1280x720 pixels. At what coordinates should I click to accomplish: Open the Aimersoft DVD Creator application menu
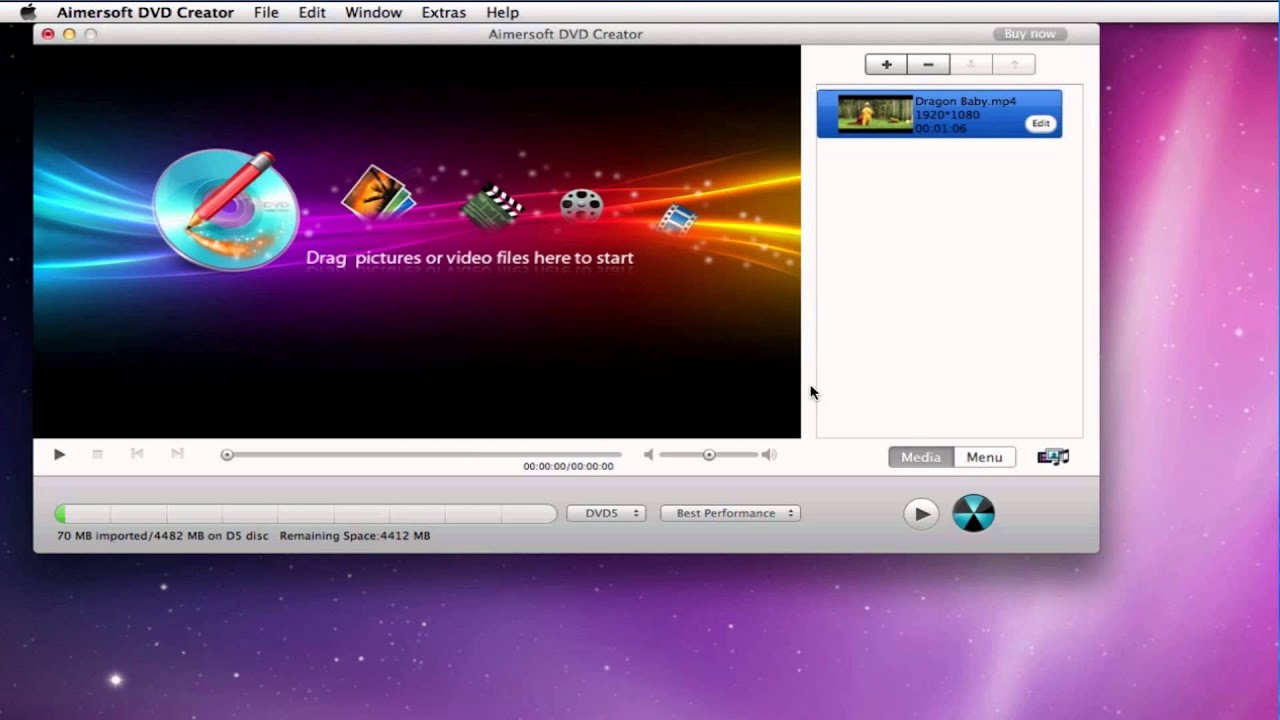(145, 12)
